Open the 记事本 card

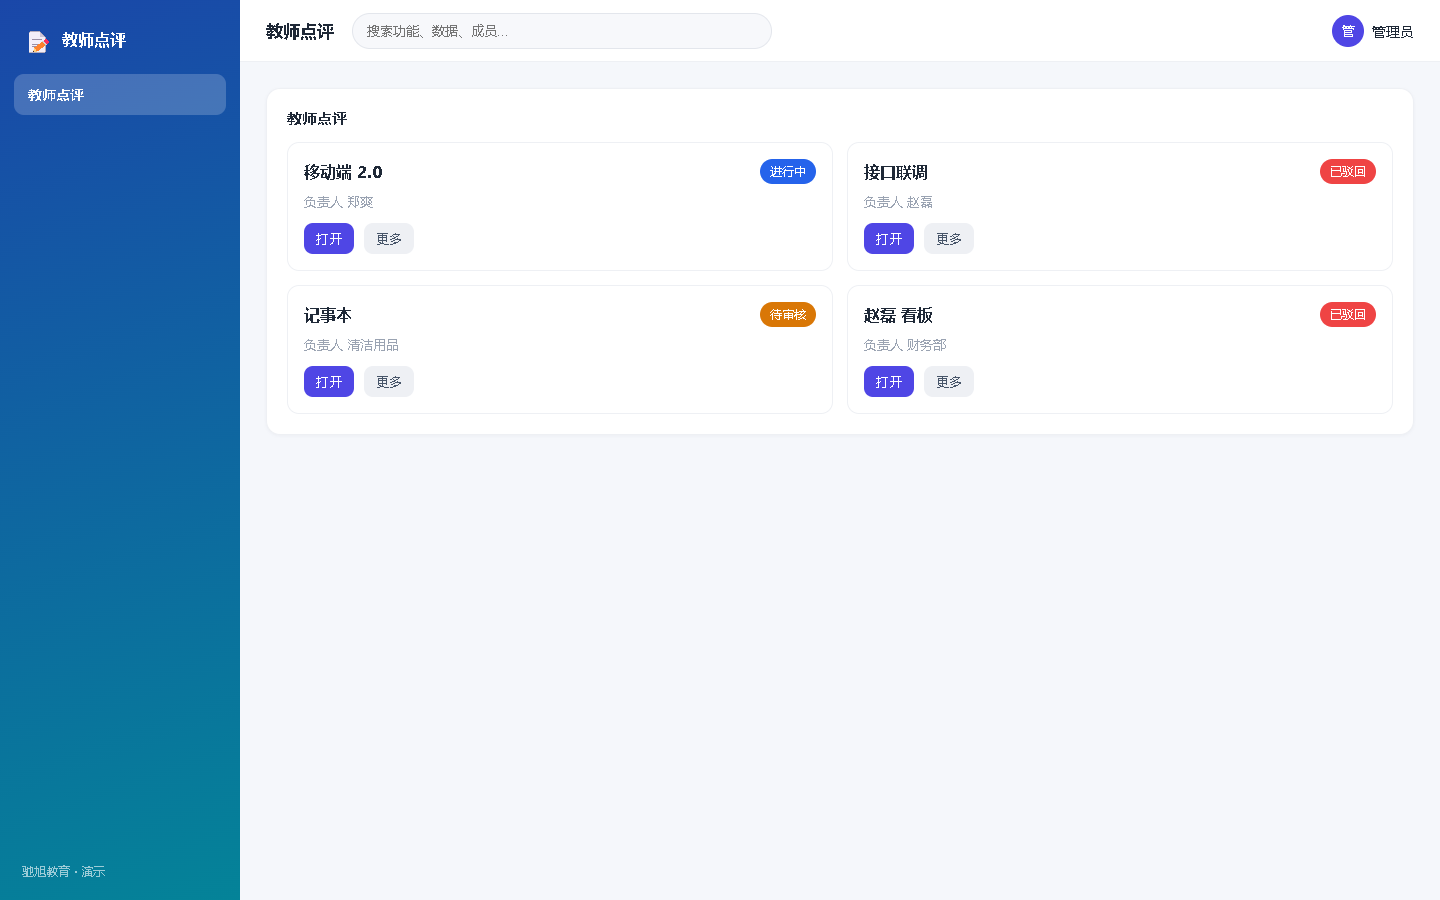pos(329,382)
